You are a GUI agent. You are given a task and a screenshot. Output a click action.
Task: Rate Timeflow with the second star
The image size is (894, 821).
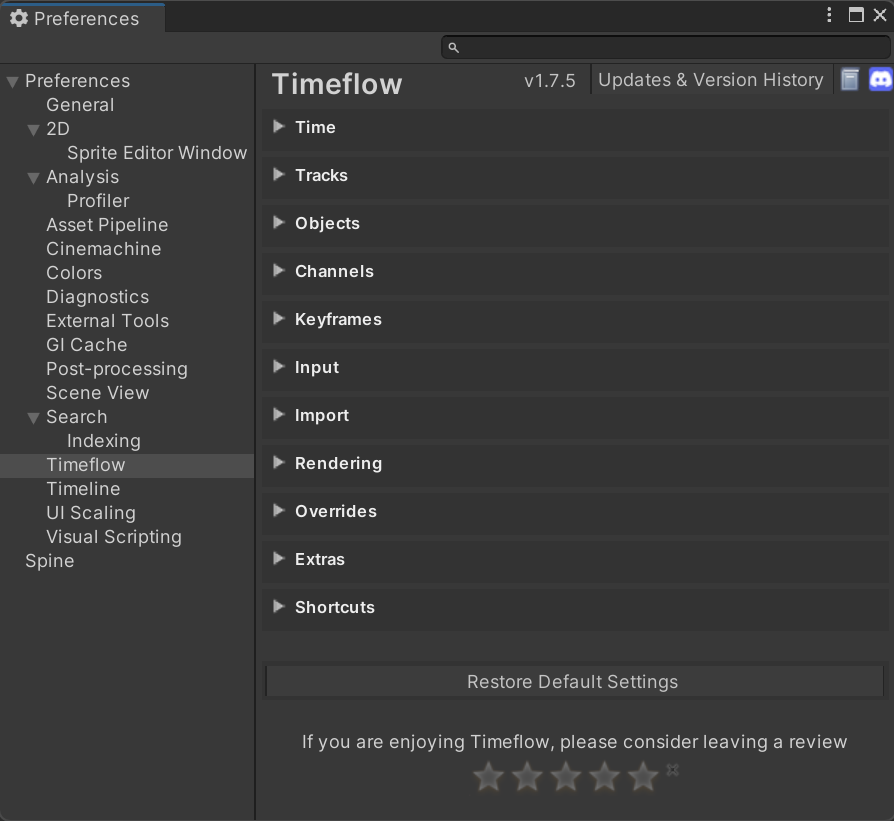tap(527, 776)
